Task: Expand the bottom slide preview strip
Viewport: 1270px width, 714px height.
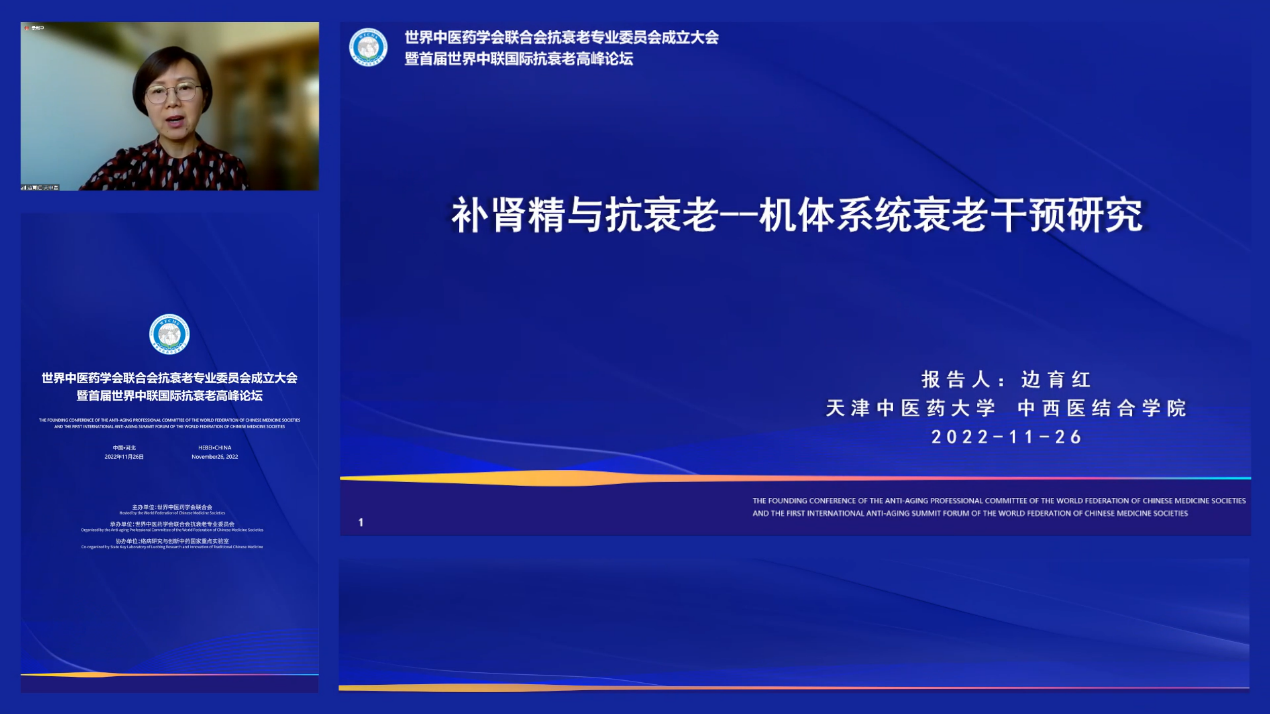Action: point(800,630)
